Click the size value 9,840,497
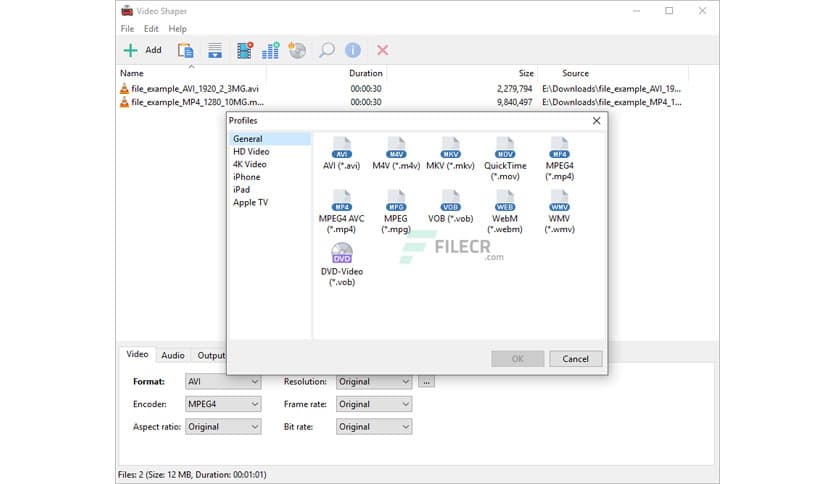The image size is (836, 484). tap(515, 102)
